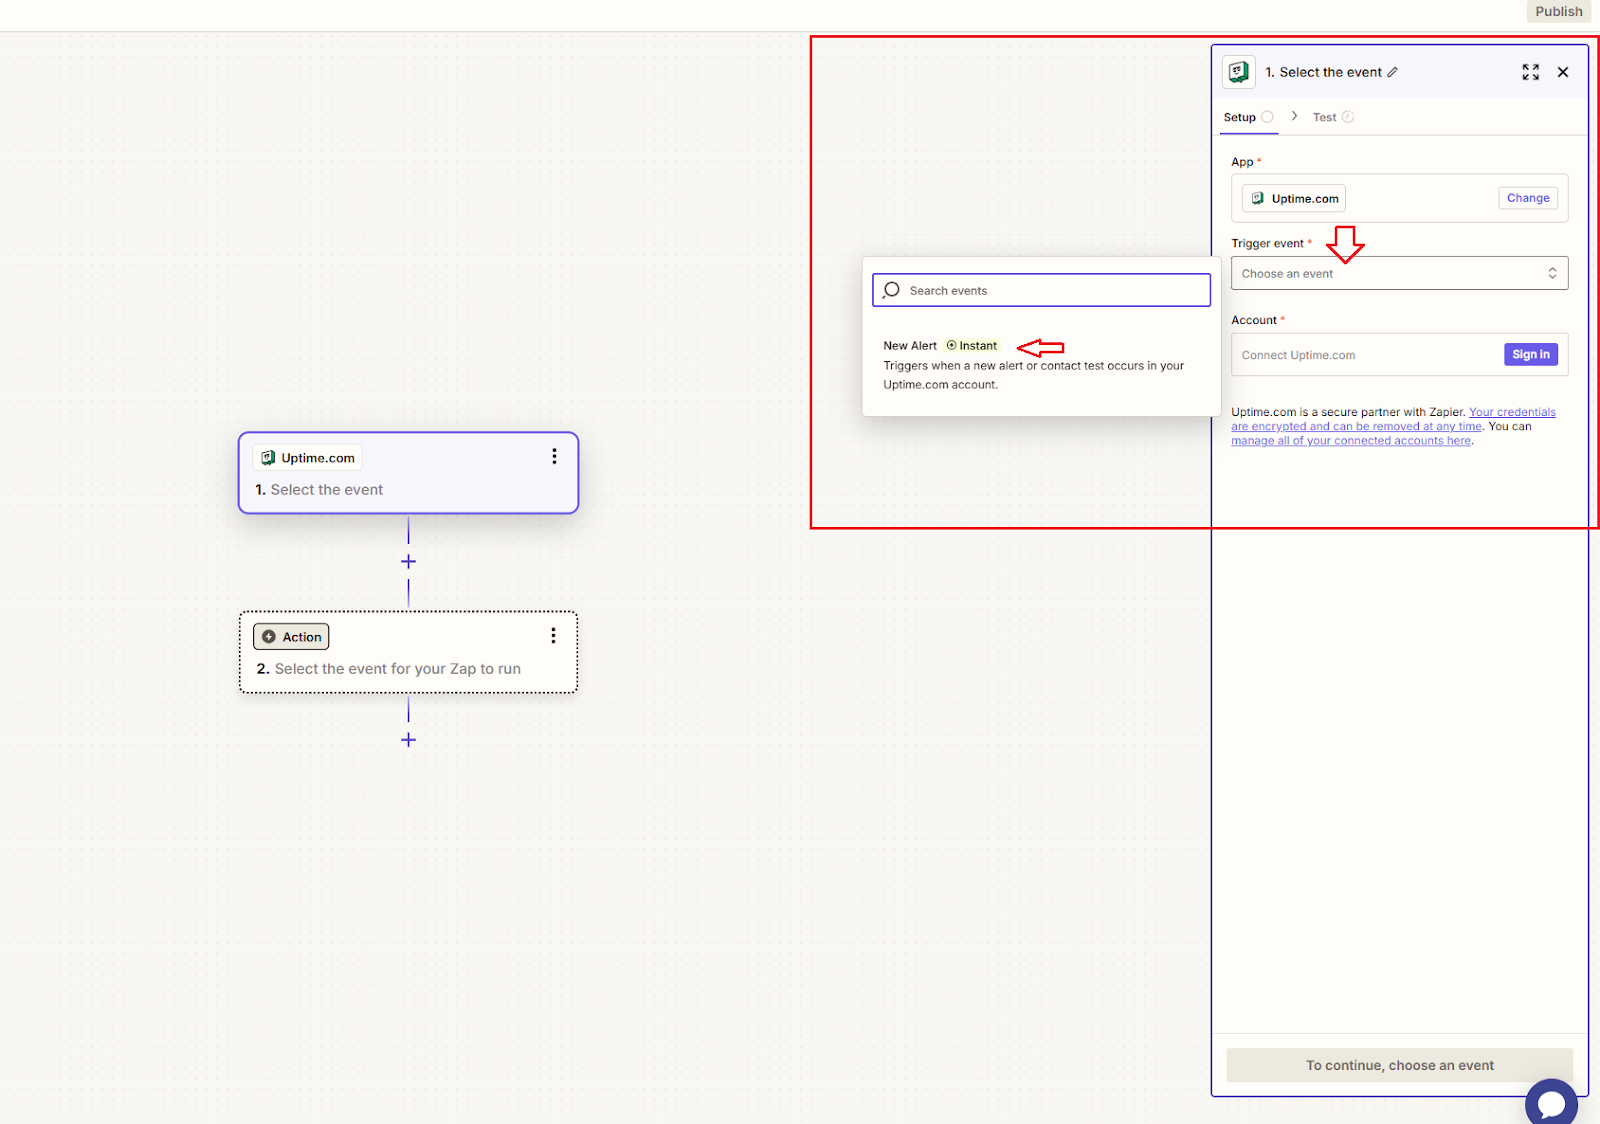The height and width of the screenshot is (1124, 1600).
Task: Close the Select the event panel
Action: [x=1563, y=72]
